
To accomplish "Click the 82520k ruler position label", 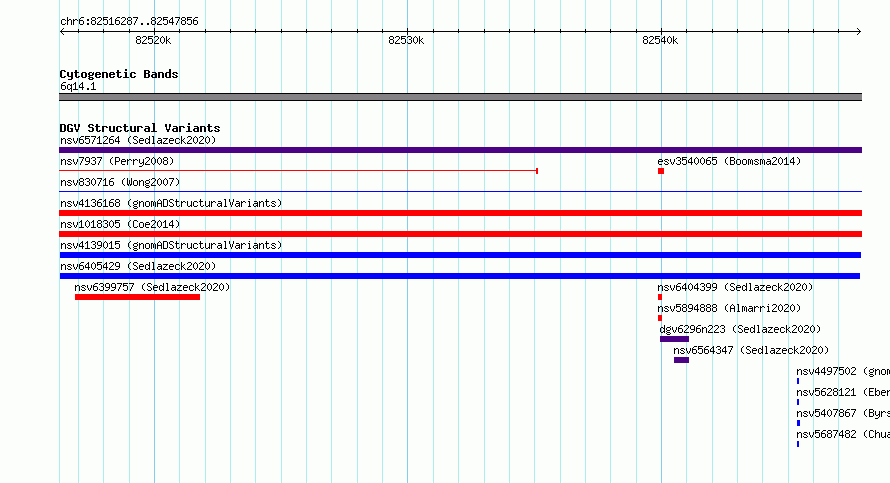I will pos(153,40).
